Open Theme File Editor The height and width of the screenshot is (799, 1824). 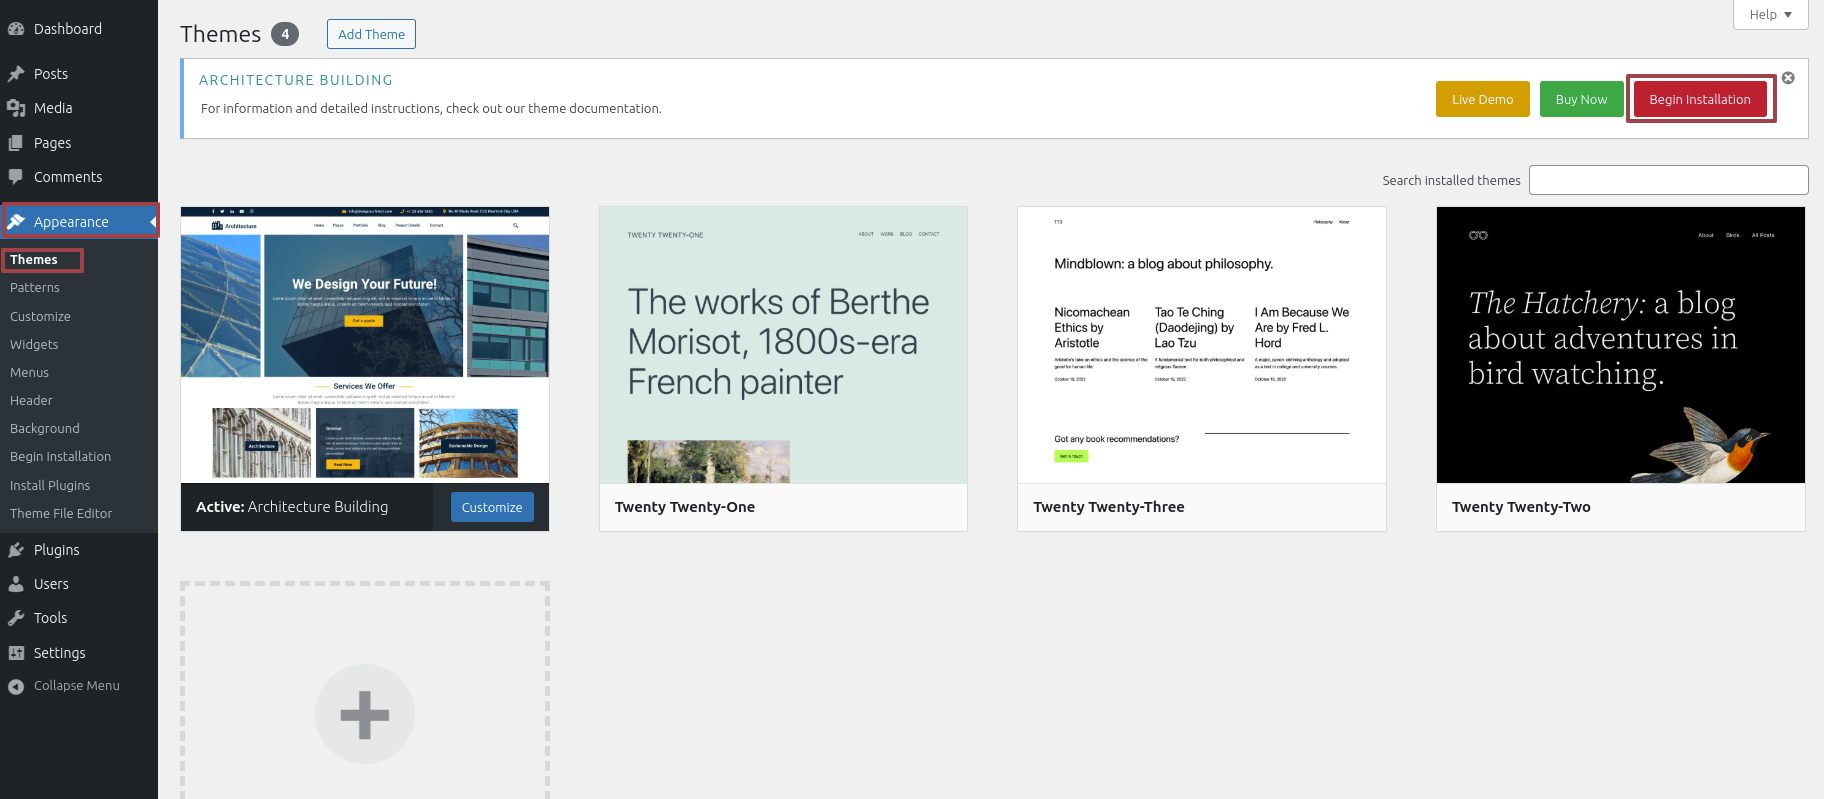pyautogui.click(x=61, y=514)
